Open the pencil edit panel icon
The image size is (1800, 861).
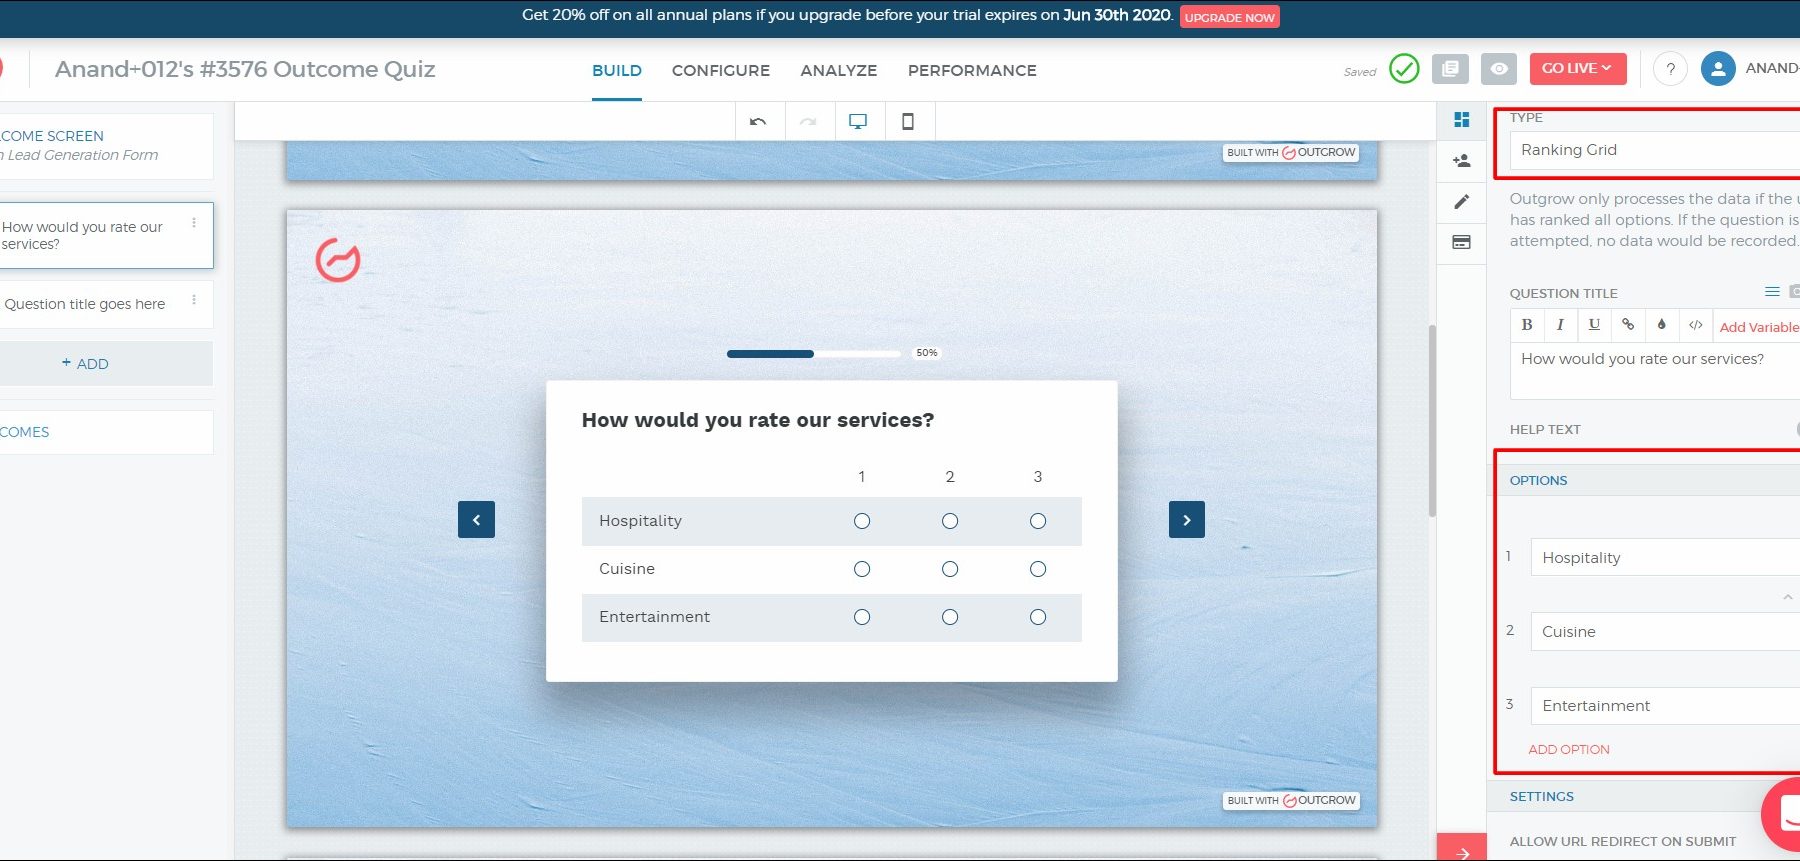1461,202
